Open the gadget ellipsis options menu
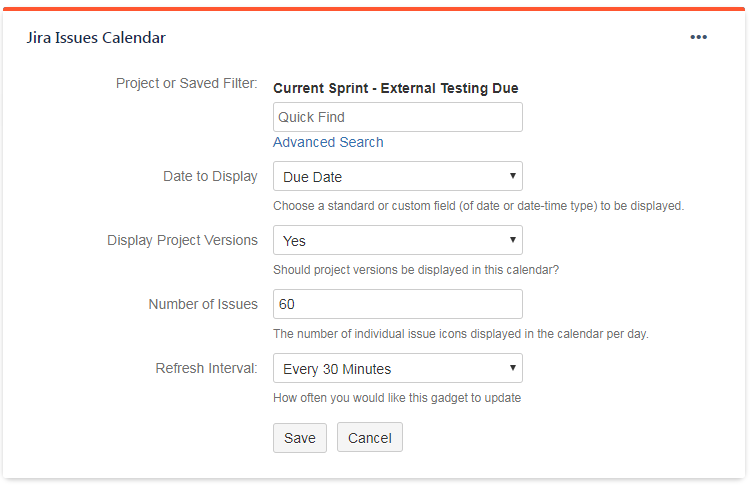This screenshot has width=751, height=488. [698, 38]
